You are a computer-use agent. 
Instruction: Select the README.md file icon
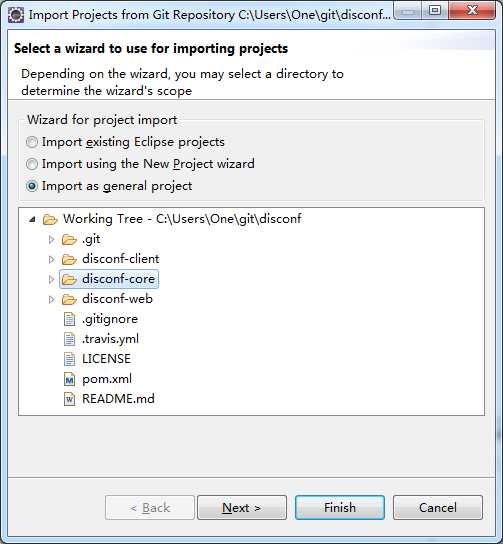pyautogui.click(x=69, y=399)
